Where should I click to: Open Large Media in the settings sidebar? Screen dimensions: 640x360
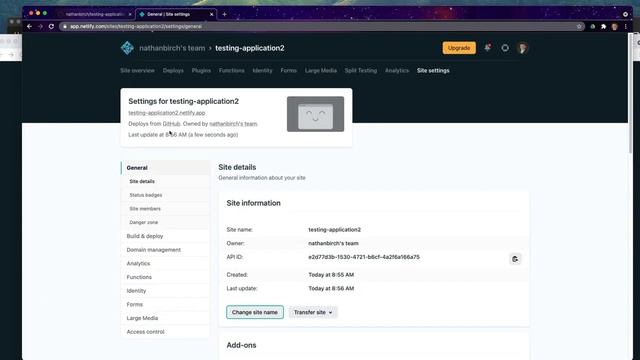point(165,318)
